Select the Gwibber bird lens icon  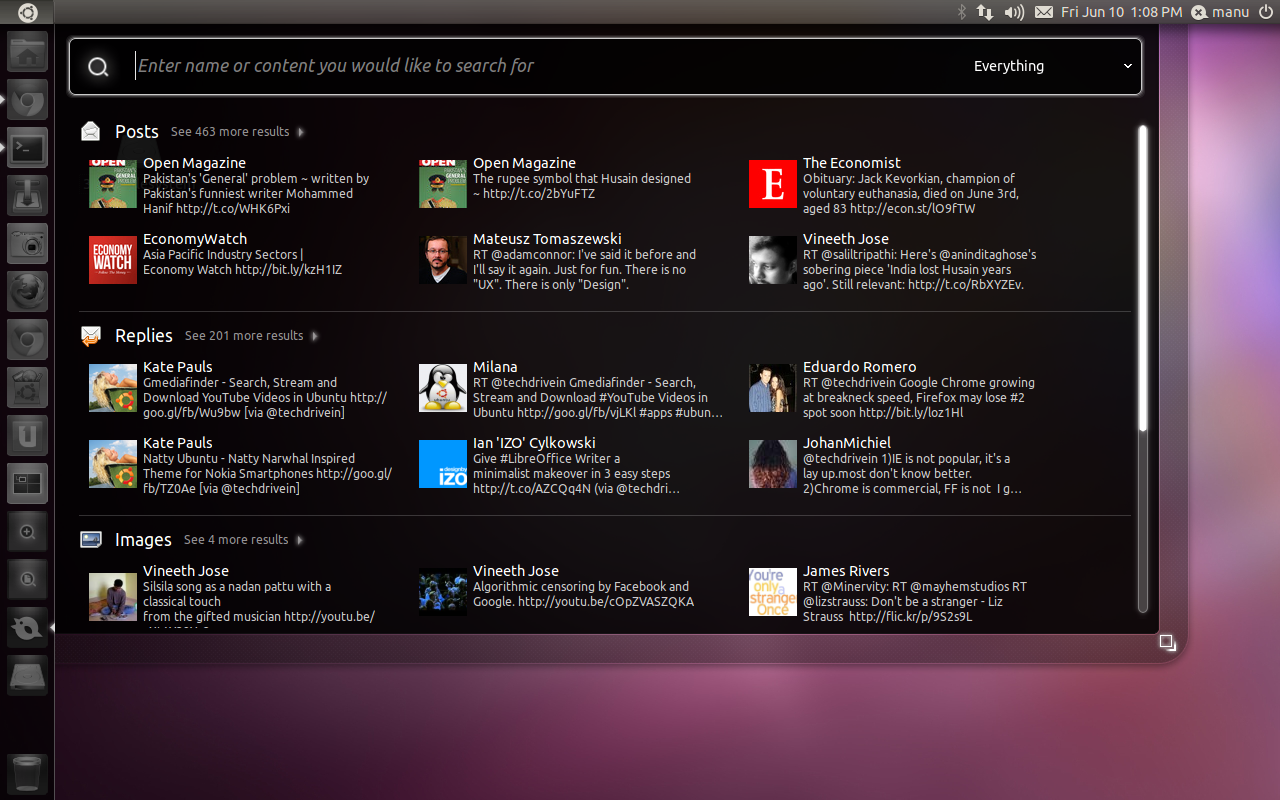(28, 627)
